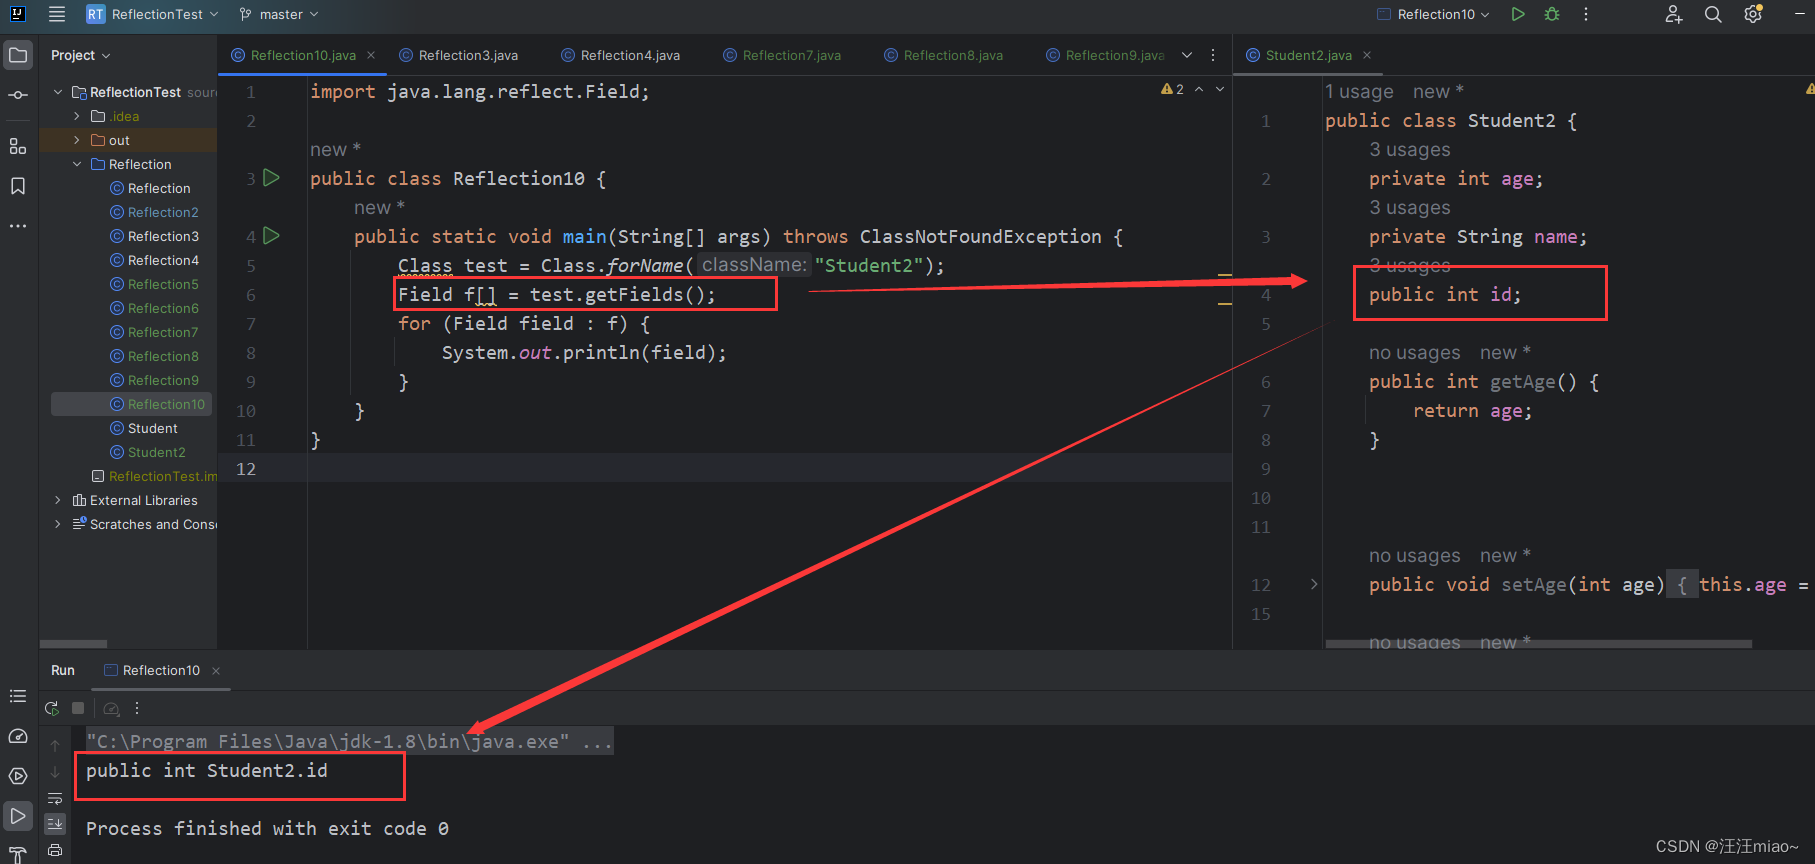Go to next highlighted error arrow
This screenshot has width=1815, height=864.
[1220, 89]
